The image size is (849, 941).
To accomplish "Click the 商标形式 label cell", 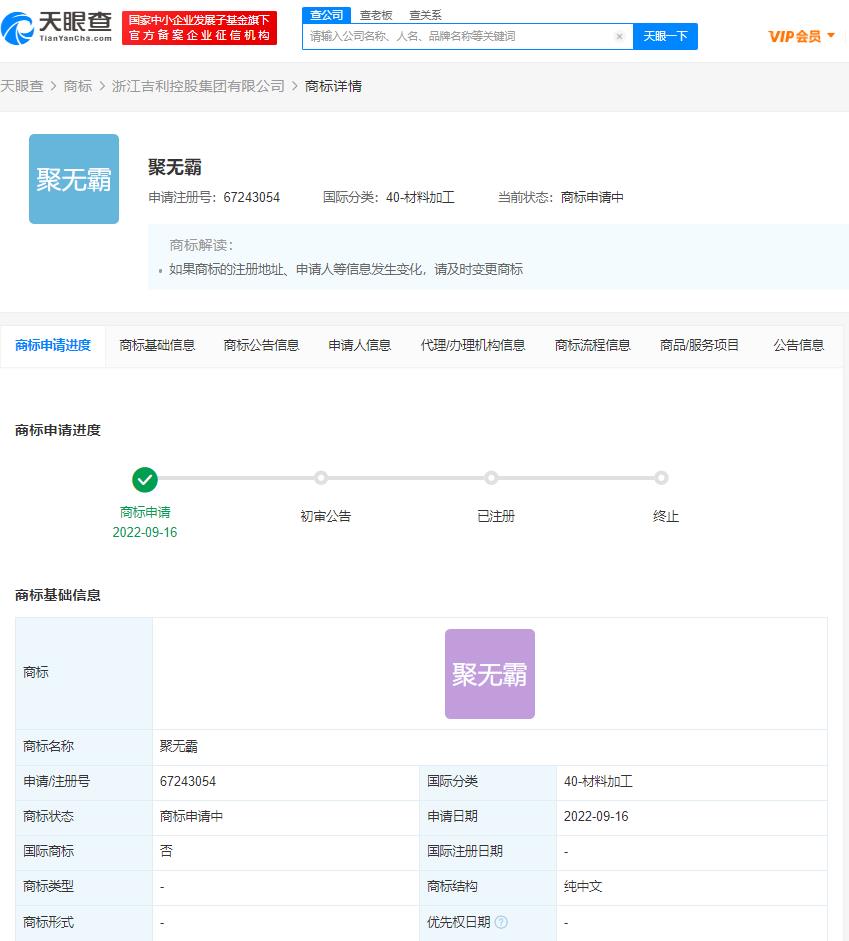I will 84,922.
